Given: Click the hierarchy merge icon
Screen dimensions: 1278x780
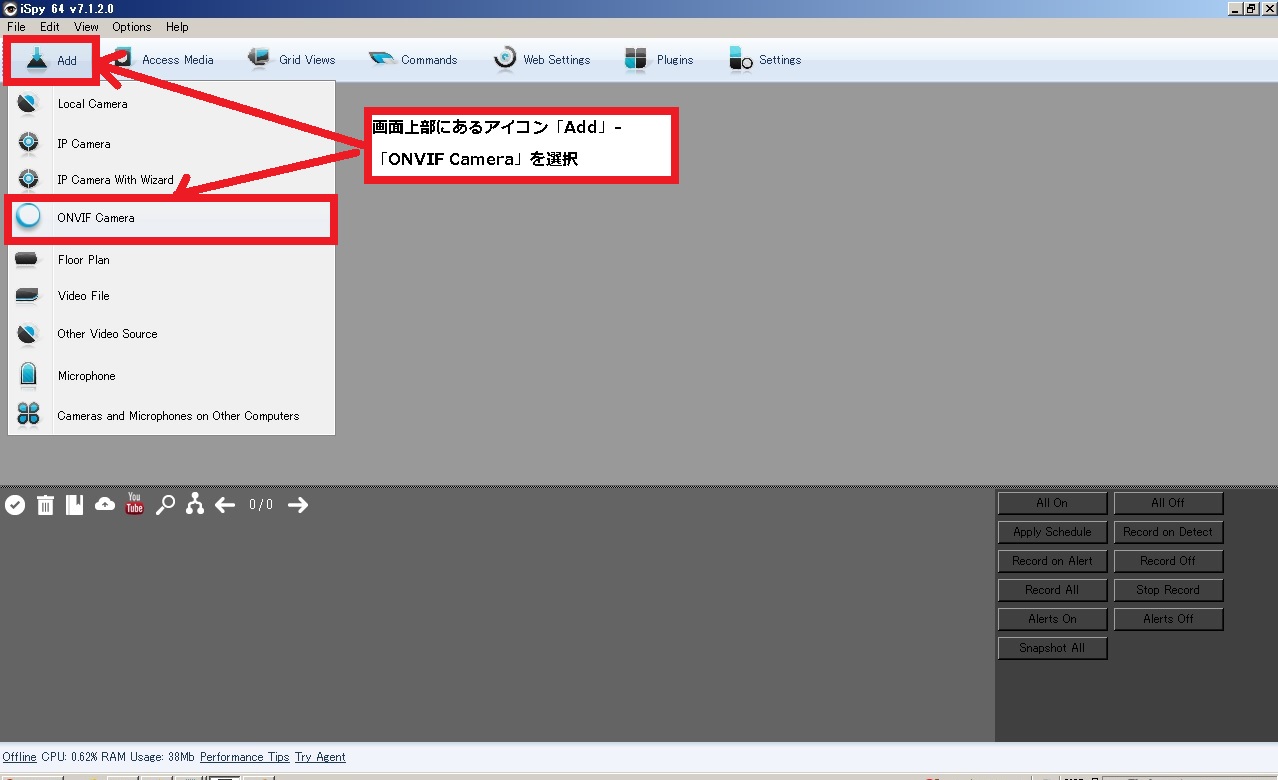Looking at the screenshot, I should 195,504.
